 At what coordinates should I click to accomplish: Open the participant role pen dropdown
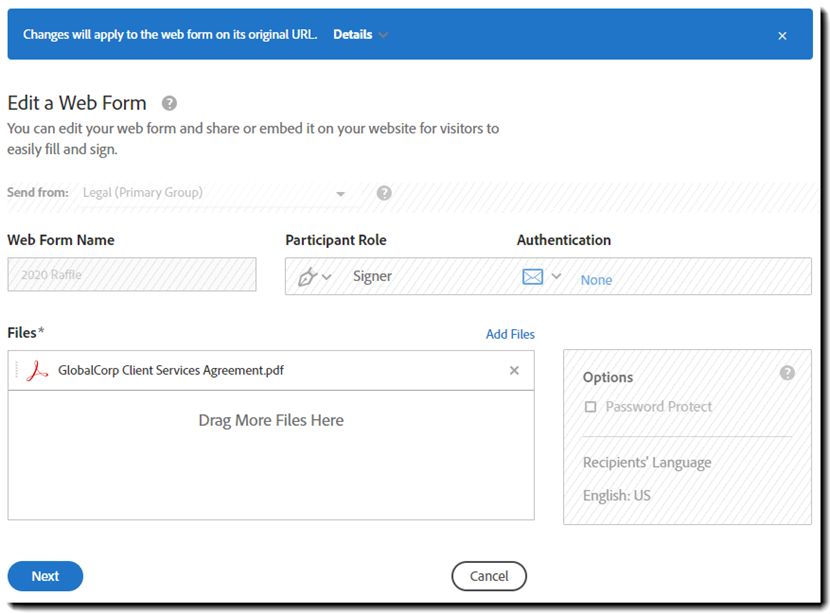pyautogui.click(x=314, y=276)
